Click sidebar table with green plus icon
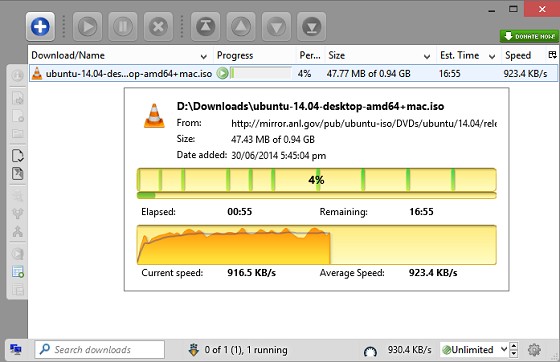560x362 pixels. tap(18, 272)
